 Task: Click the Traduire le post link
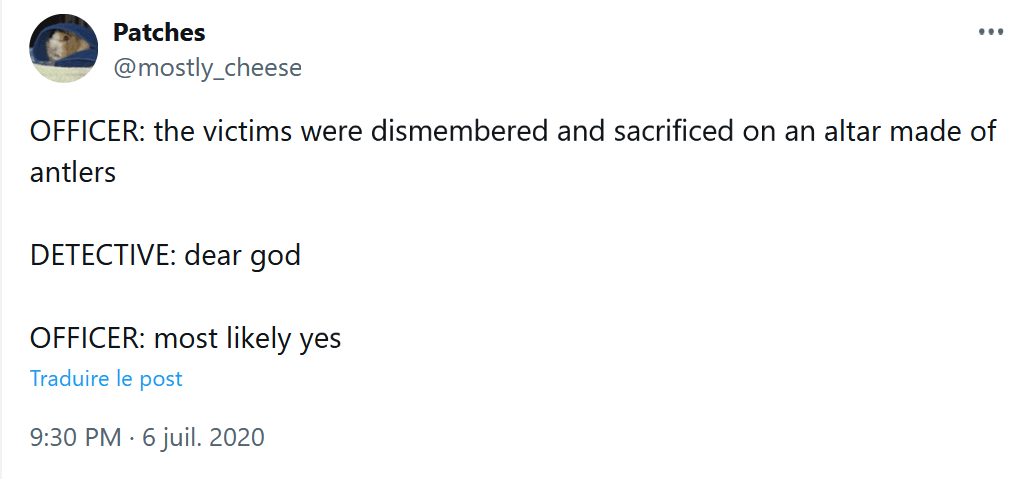[x=106, y=379]
